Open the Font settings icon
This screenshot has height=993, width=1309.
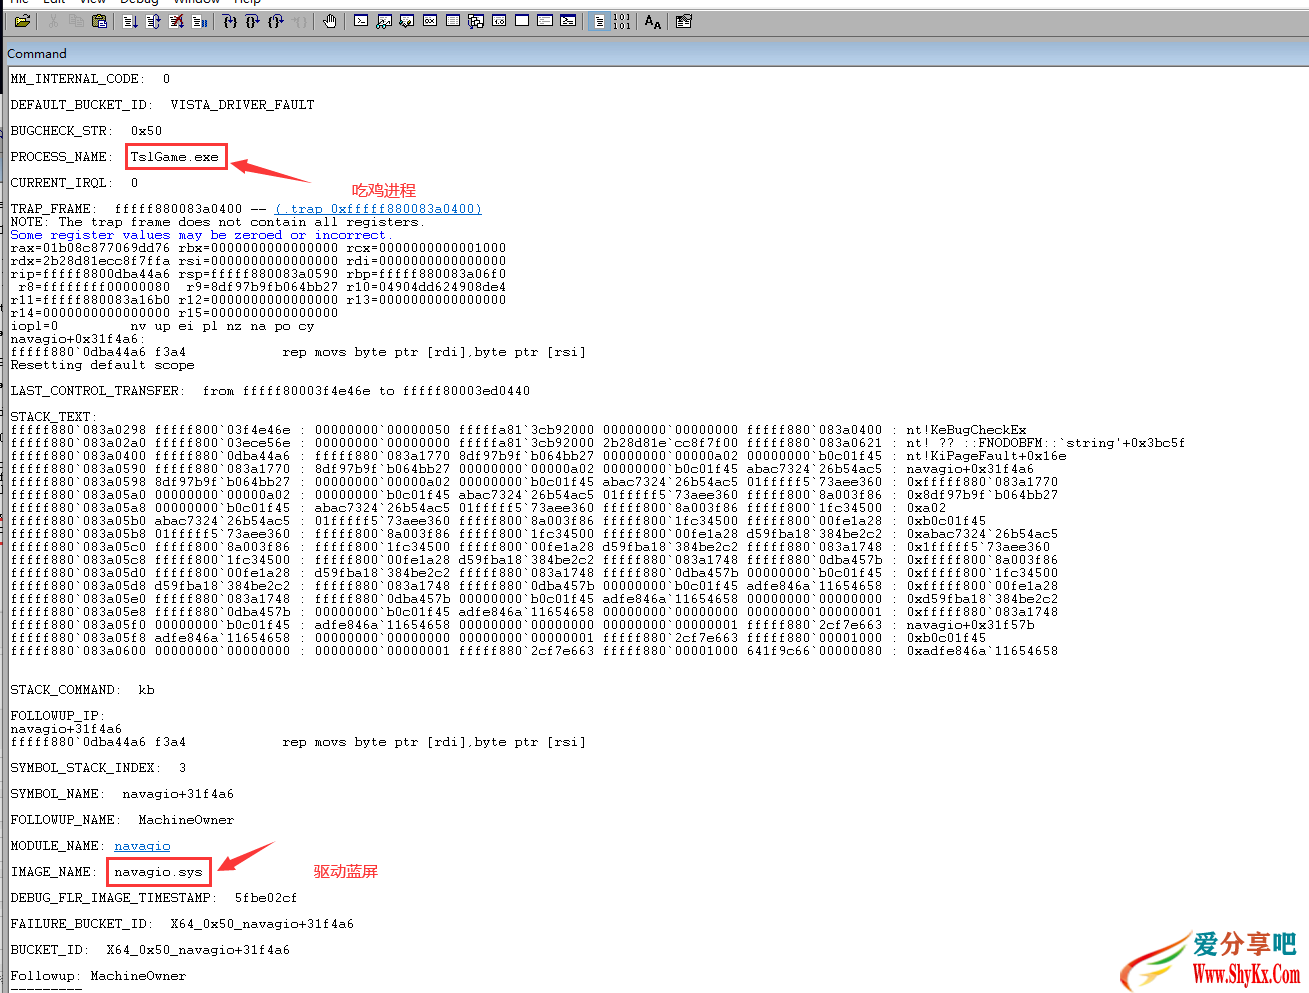[652, 21]
